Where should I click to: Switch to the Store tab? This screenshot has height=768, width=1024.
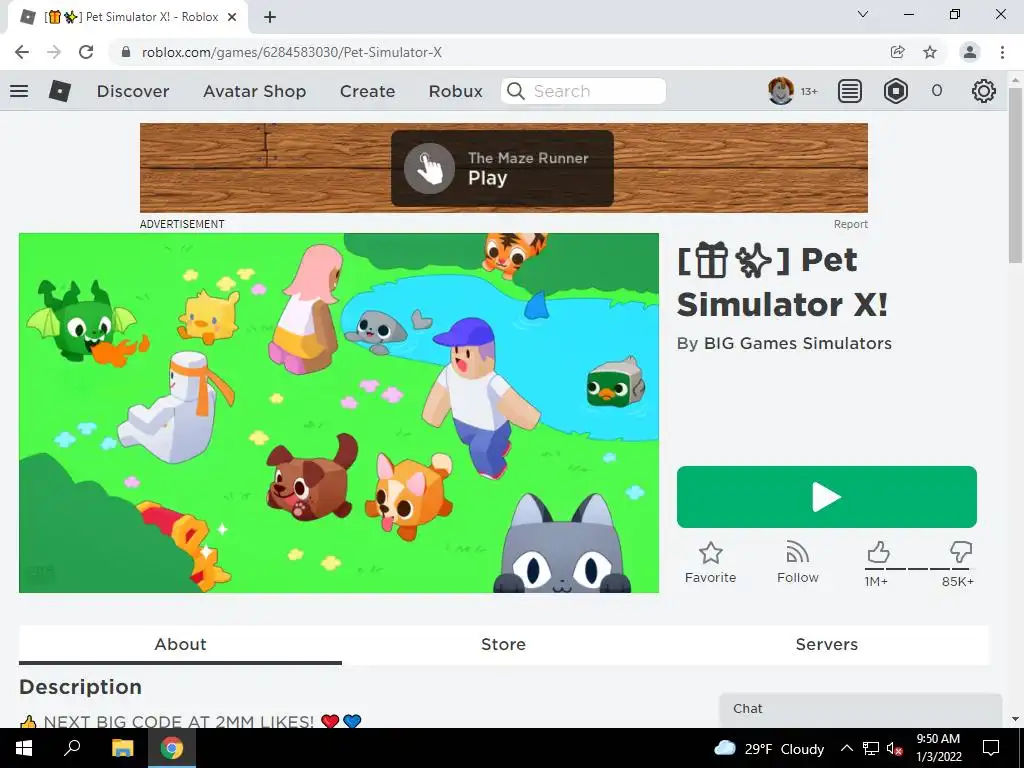[504, 645]
